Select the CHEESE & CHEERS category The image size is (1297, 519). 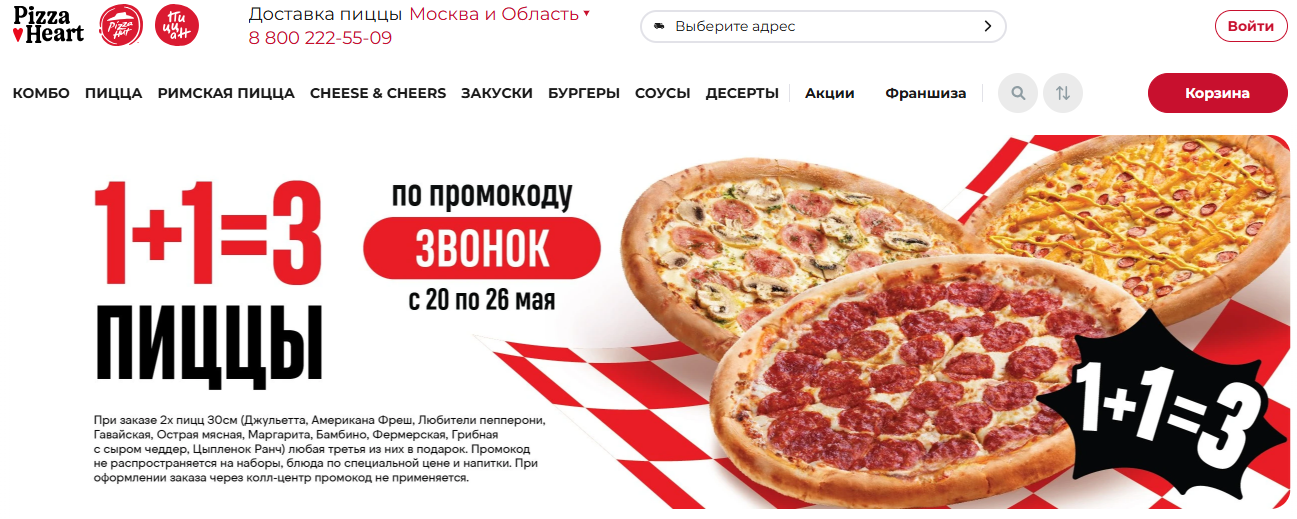tap(378, 93)
